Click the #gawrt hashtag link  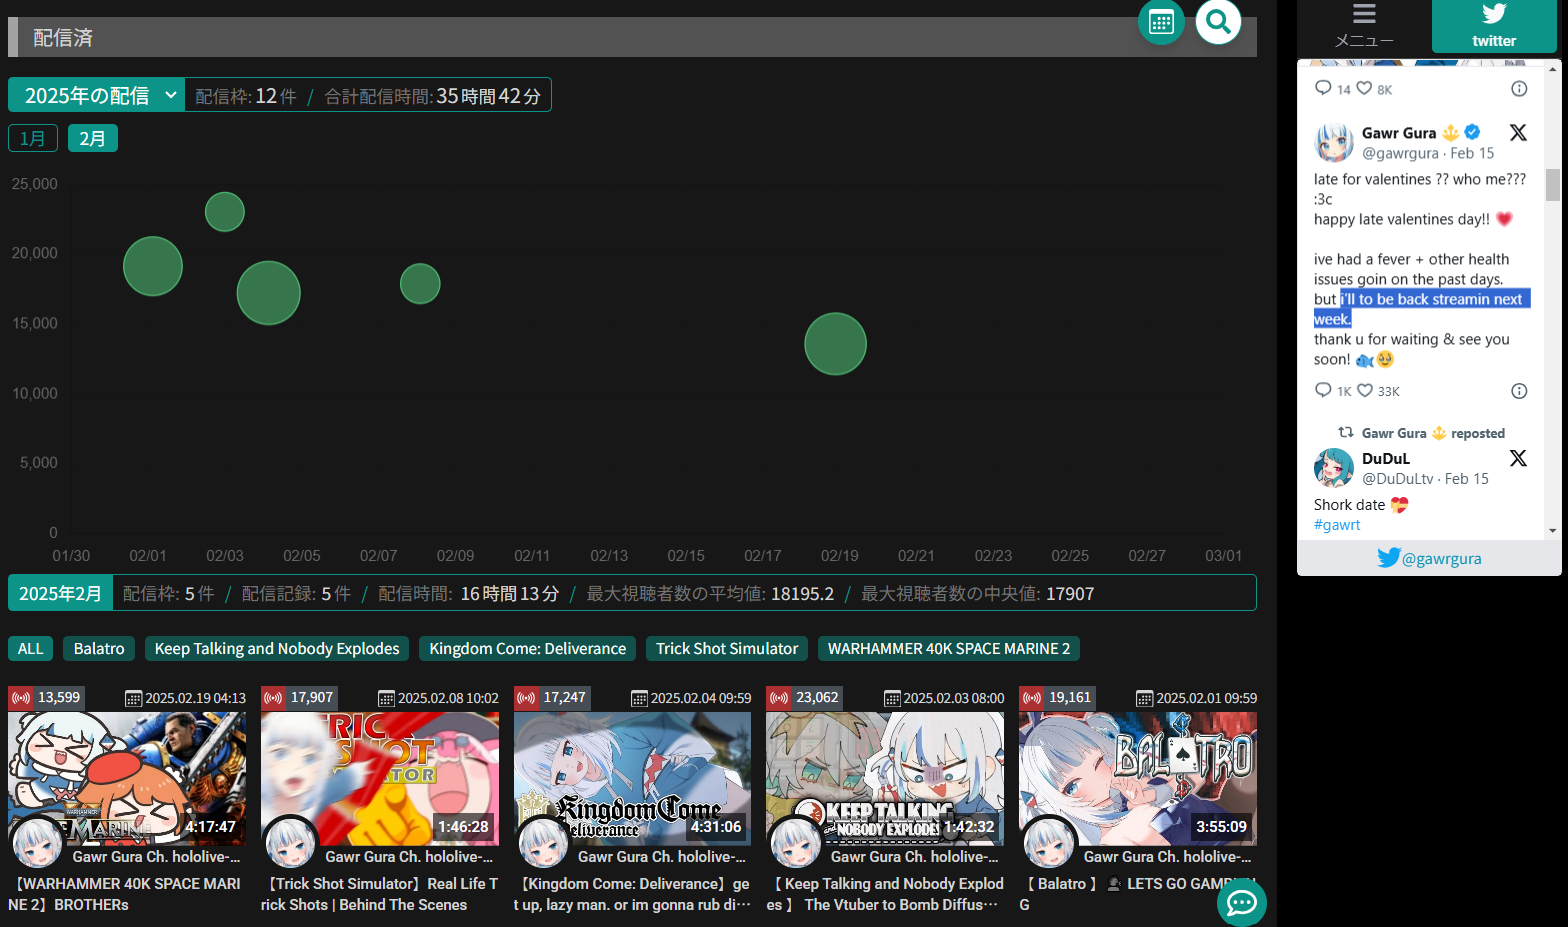(1337, 525)
